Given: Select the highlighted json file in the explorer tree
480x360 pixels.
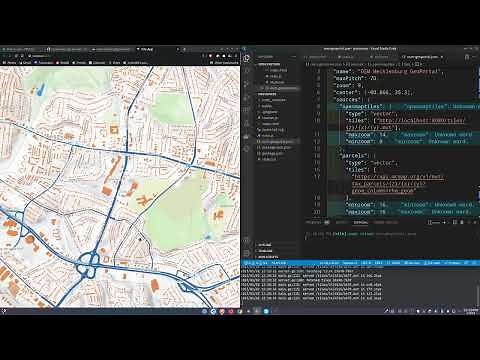Looking at the screenshot, I should [x=277, y=142].
